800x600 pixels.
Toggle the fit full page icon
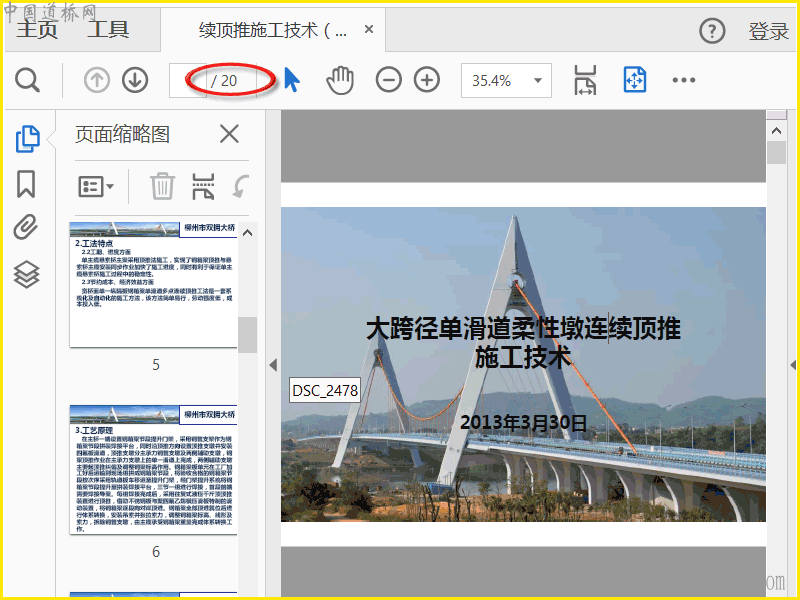tap(635, 80)
